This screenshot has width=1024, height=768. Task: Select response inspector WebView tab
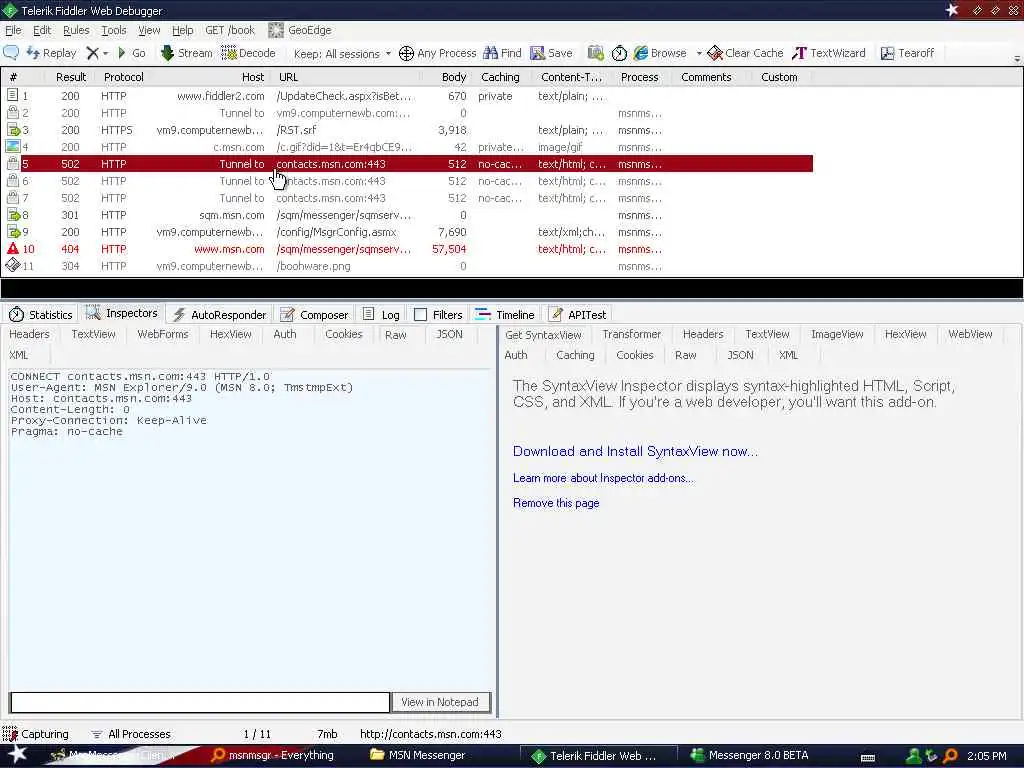(x=970, y=334)
